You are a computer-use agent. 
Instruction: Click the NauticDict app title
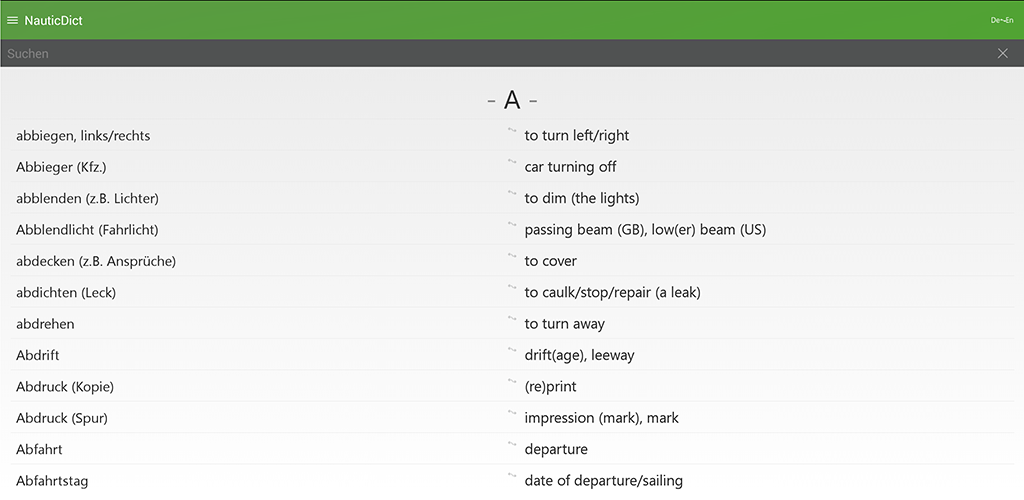point(54,20)
